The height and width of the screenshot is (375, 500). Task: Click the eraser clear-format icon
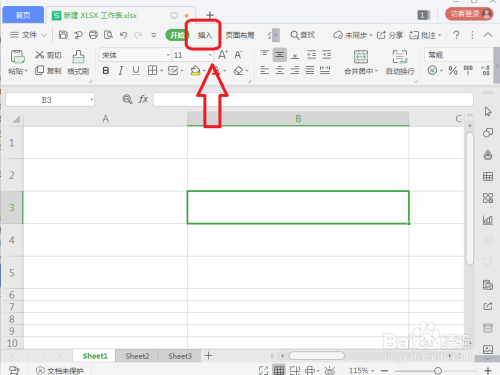238,71
